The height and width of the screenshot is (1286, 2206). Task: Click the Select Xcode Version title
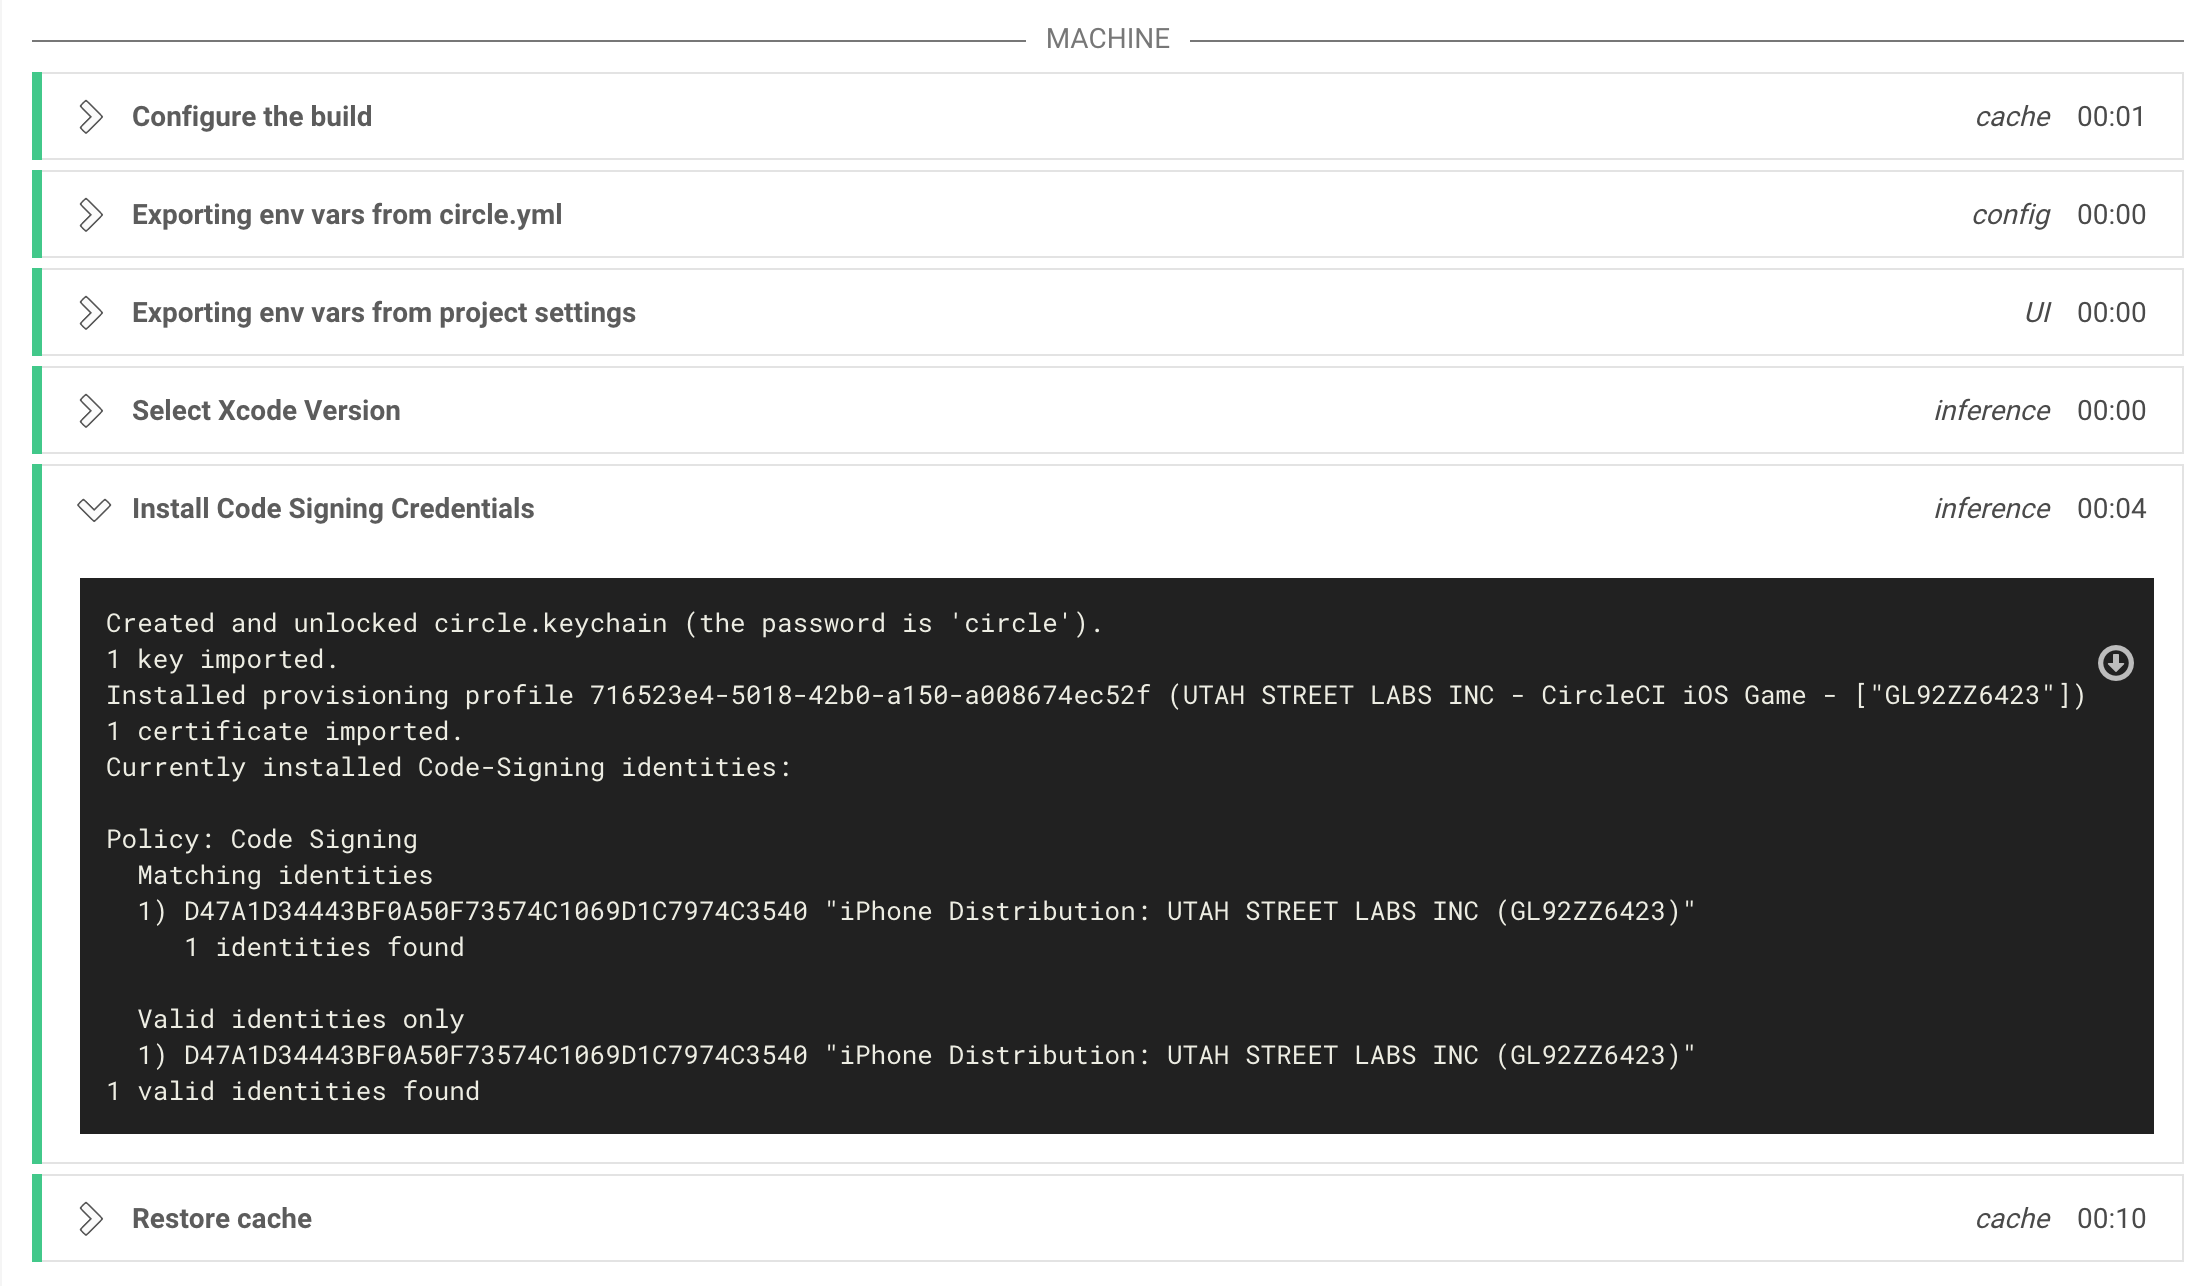(266, 411)
